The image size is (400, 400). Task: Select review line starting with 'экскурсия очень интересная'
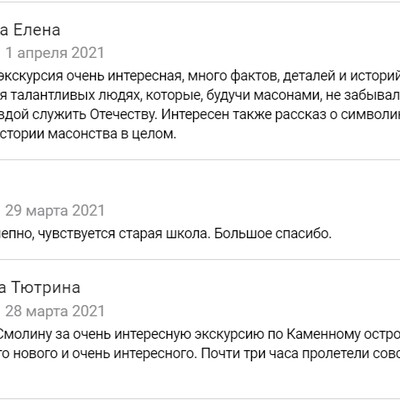pos(200,76)
